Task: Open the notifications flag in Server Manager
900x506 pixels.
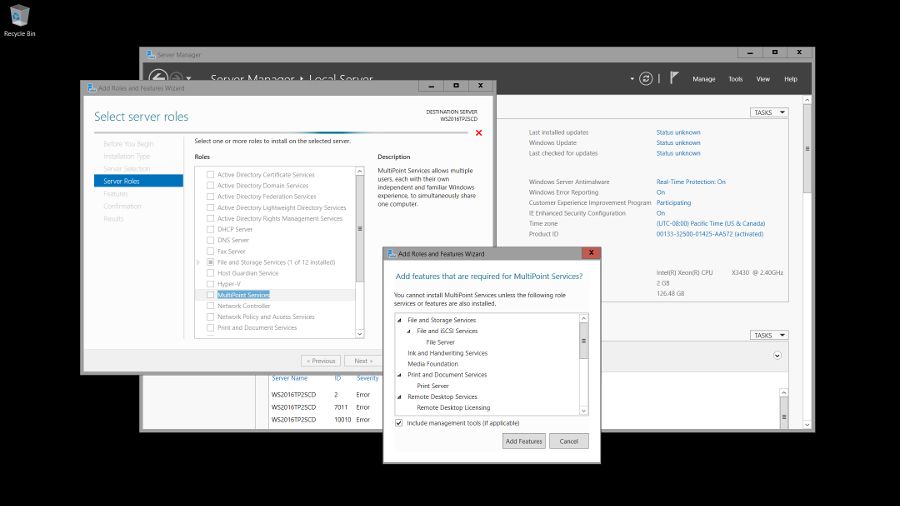Action: pyautogui.click(x=674, y=78)
